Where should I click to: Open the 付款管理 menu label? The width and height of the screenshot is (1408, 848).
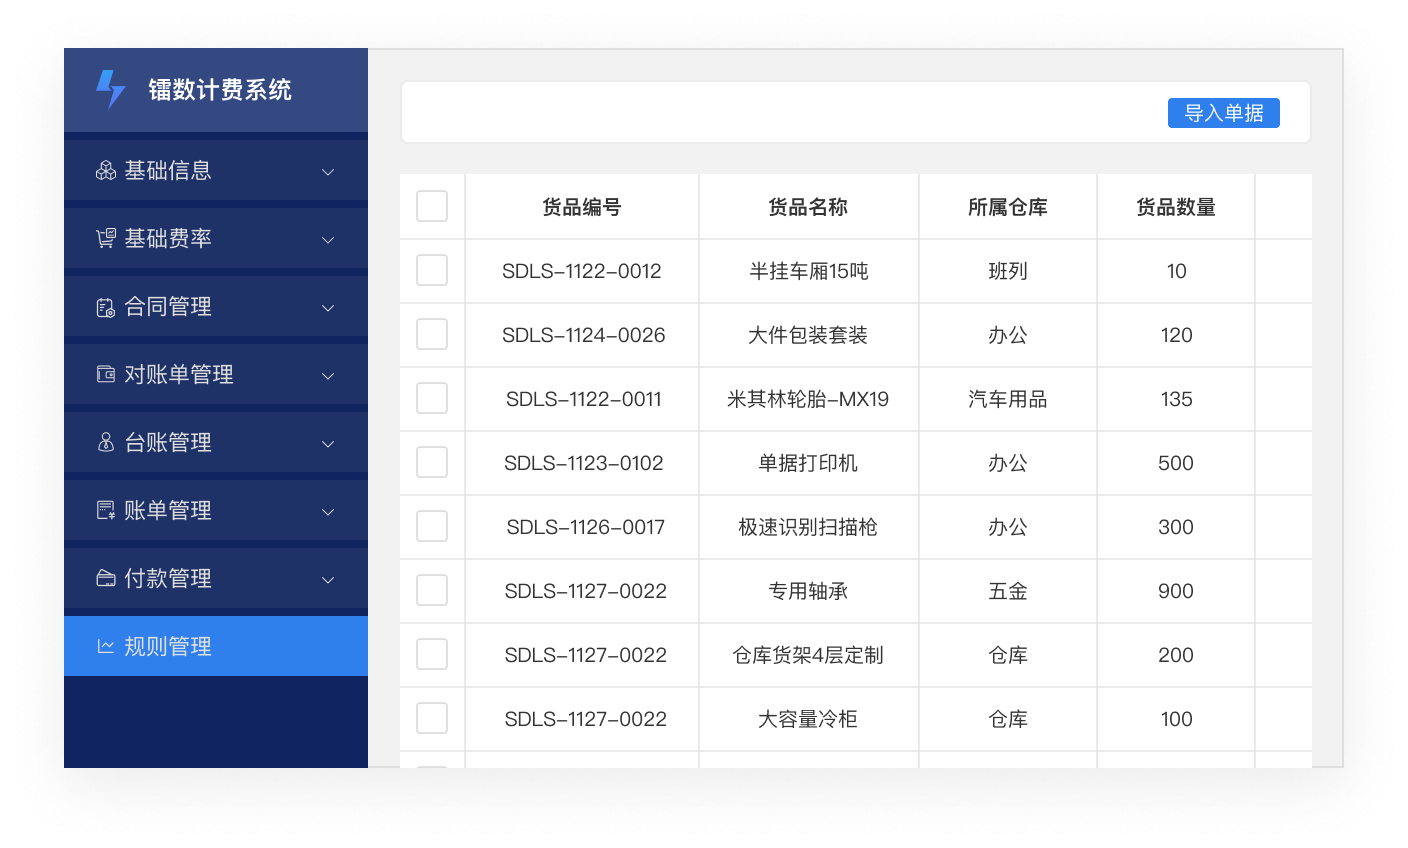click(168, 578)
